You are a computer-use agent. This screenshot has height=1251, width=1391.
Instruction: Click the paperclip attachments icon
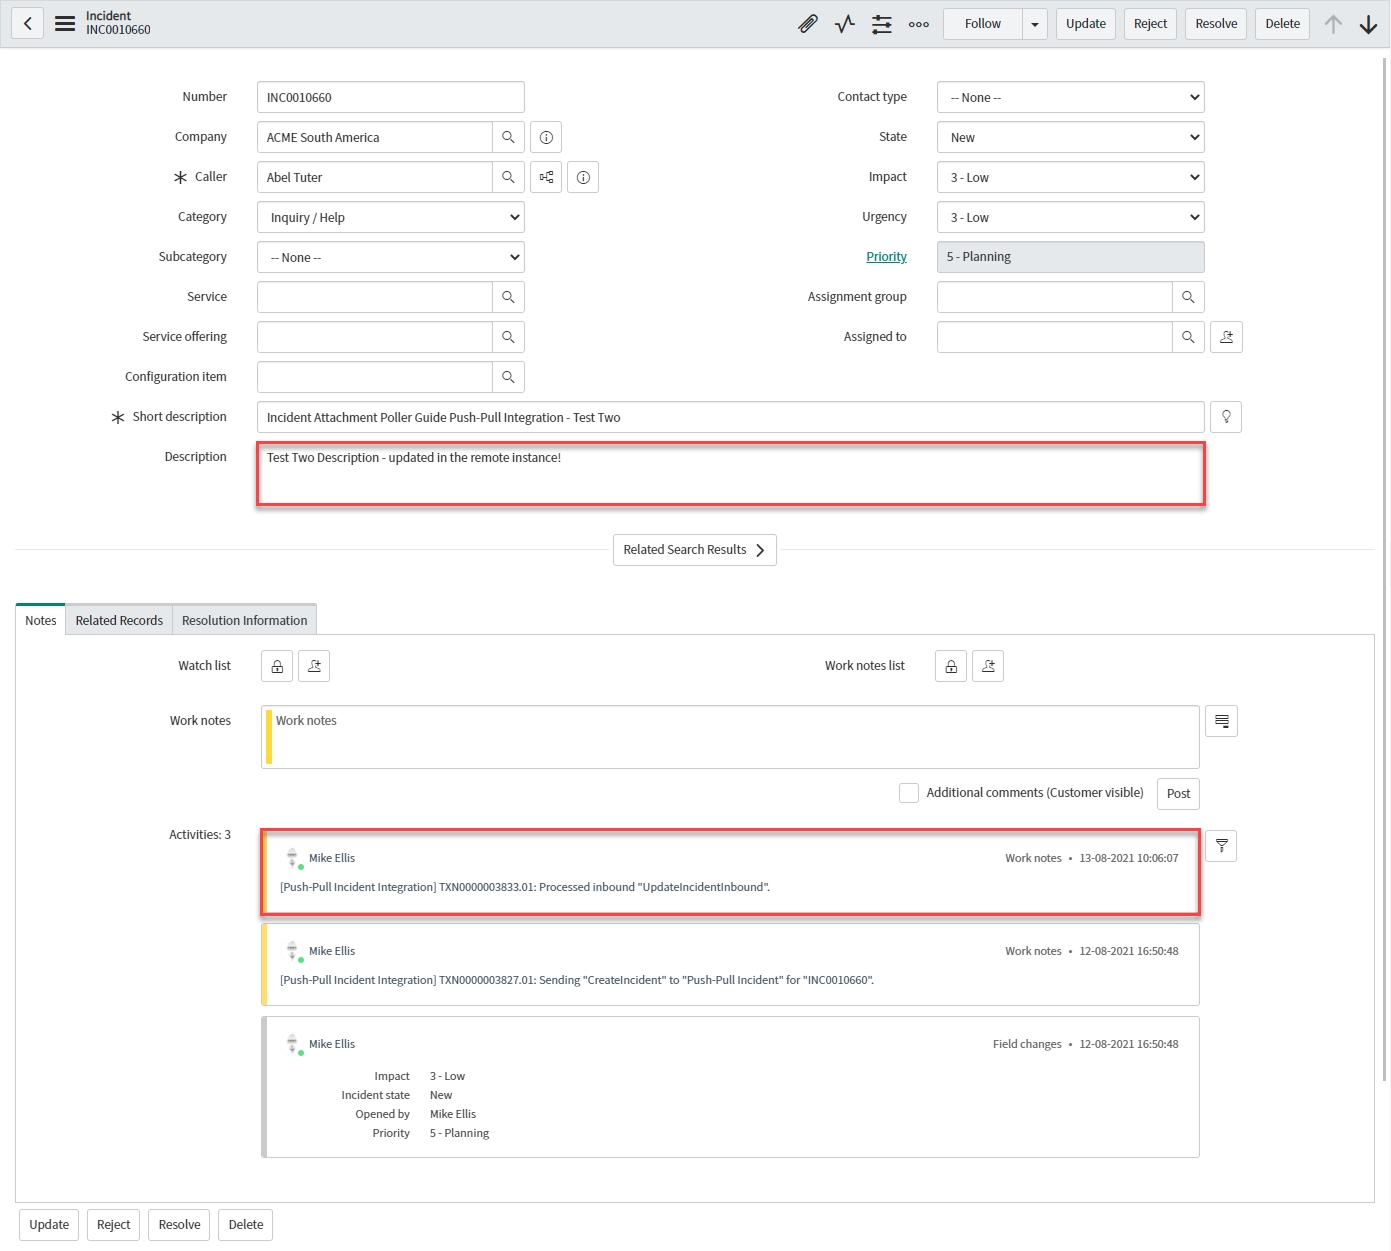point(808,24)
